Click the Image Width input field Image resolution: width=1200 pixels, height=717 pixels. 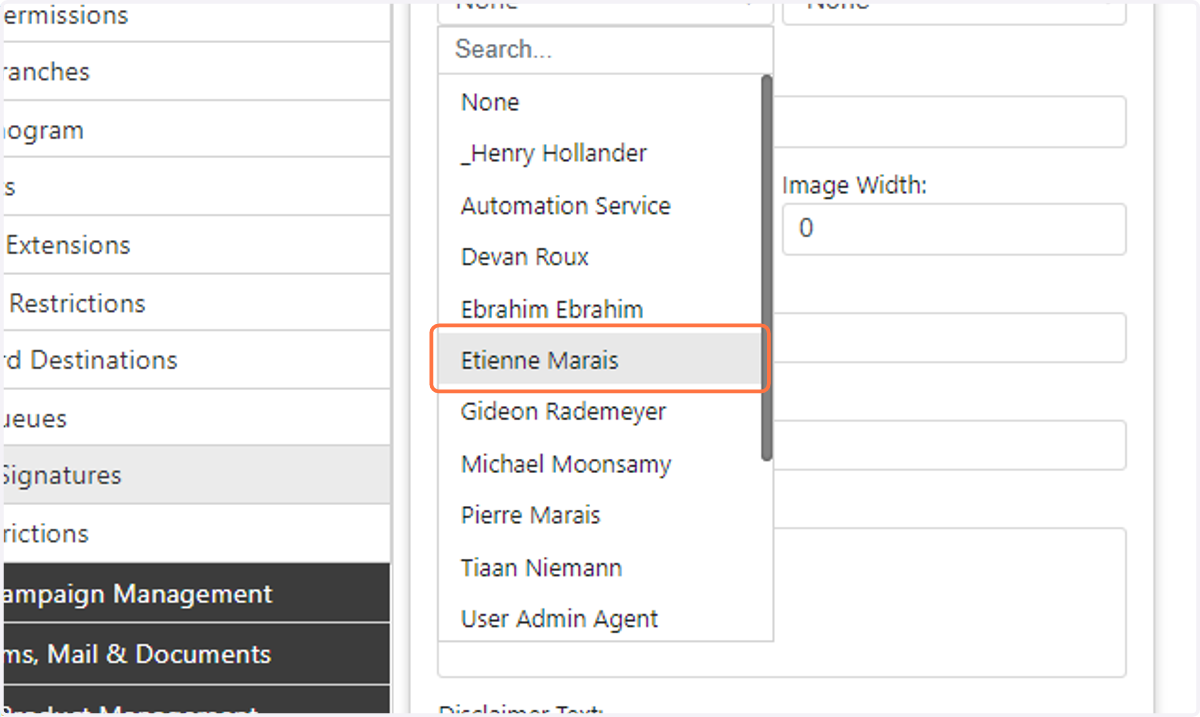pos(954,229)
